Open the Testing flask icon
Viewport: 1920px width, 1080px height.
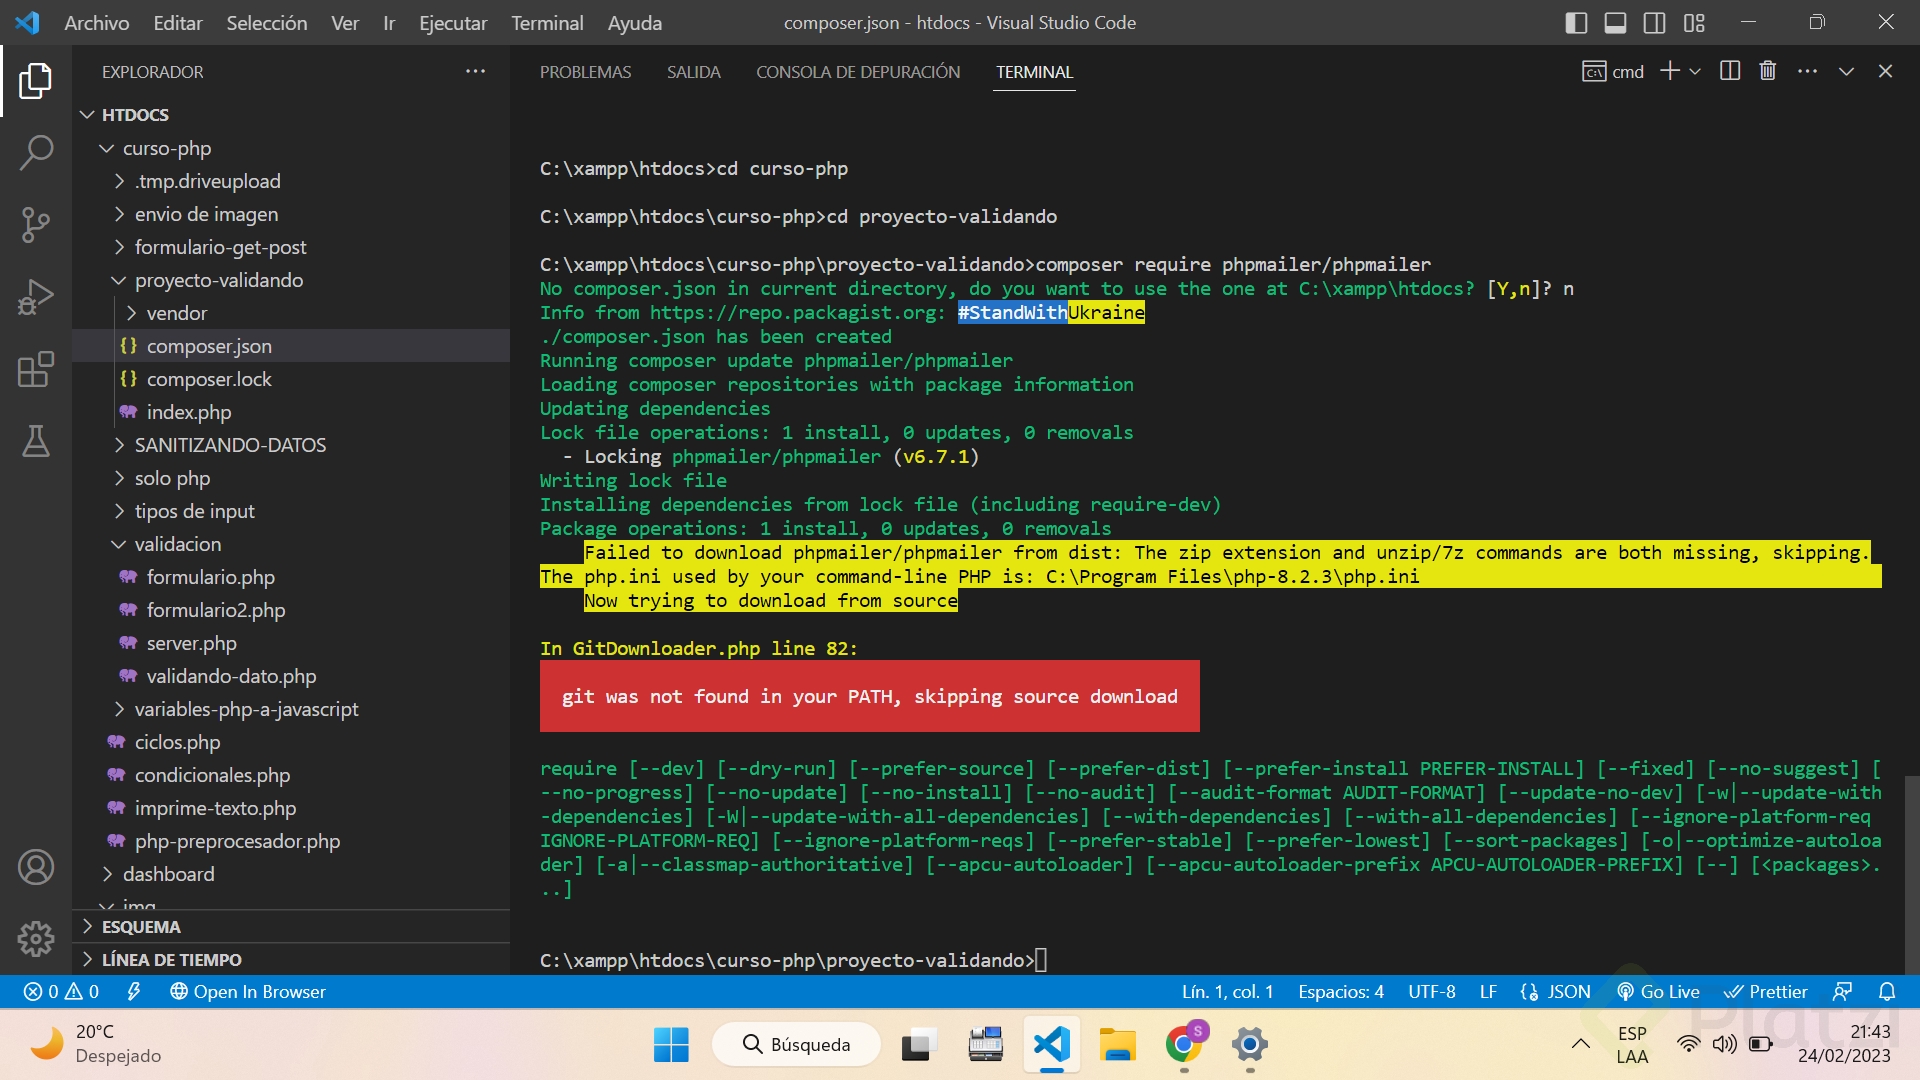click(36, 441)
